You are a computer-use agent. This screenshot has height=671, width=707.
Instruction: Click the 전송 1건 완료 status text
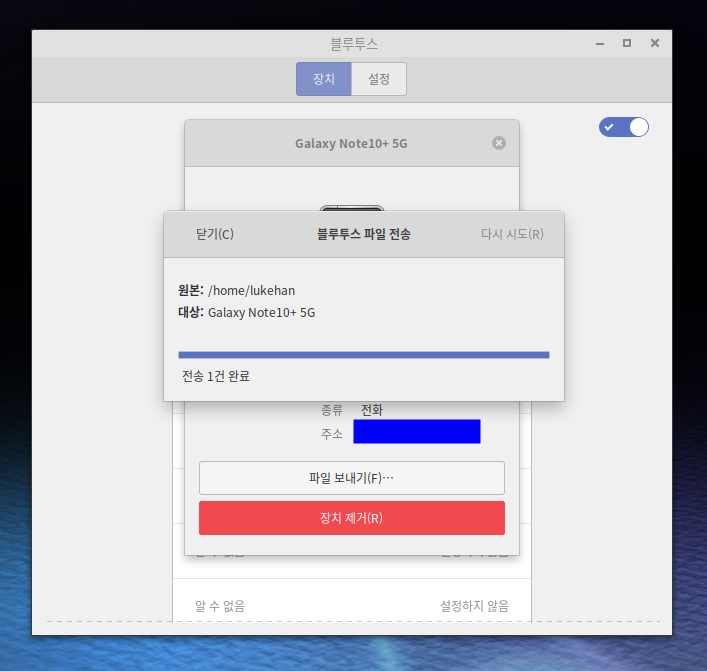216,376
